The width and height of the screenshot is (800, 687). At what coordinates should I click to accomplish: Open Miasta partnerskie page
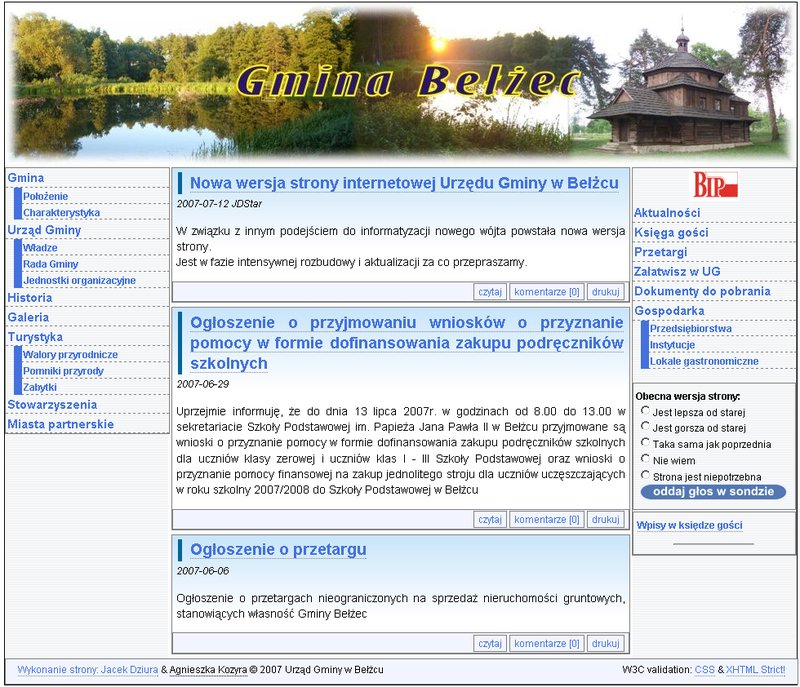[60, 424]
